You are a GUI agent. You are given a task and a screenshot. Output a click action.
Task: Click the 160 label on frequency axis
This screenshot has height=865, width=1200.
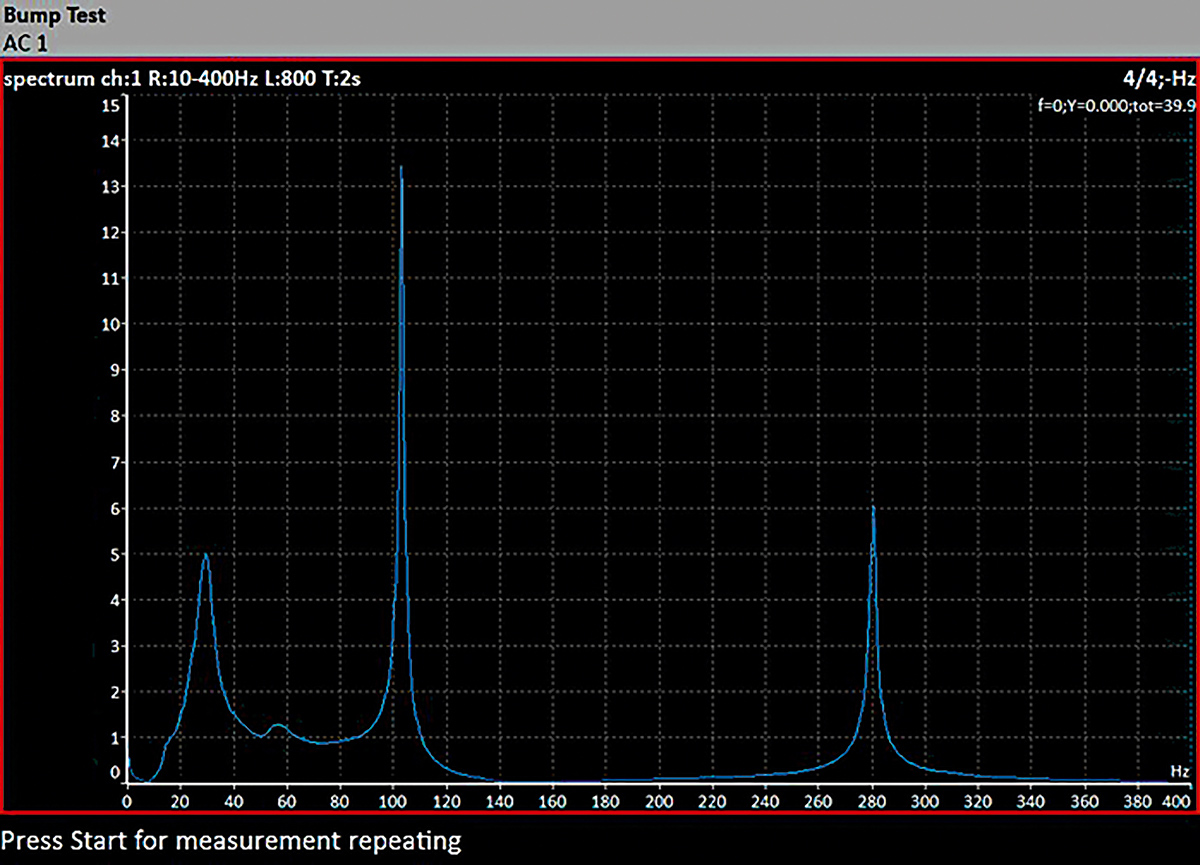pyautogui.click(x=553, y=802)
